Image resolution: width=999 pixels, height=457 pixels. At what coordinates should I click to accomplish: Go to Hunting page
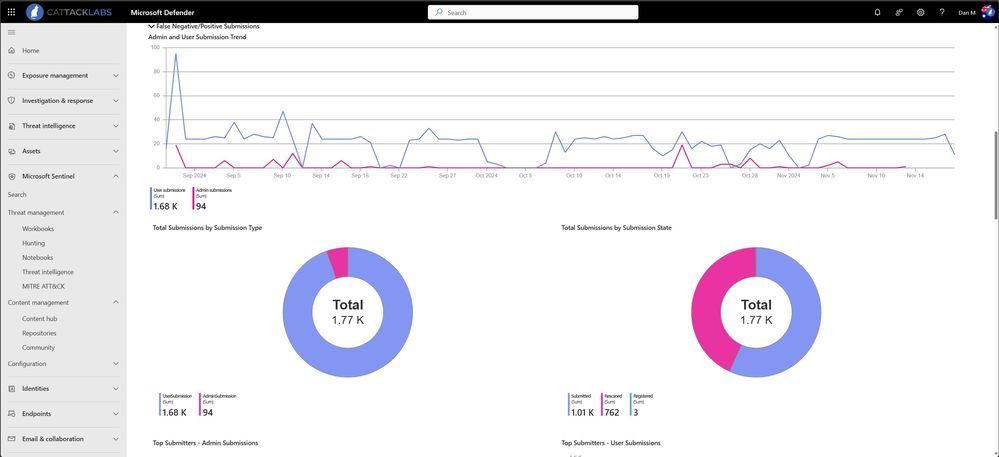[33, 243]
